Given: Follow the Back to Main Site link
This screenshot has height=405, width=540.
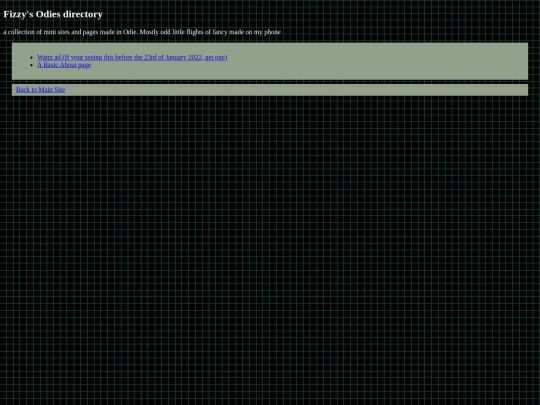Looking at the screenshot, I should pos(40,90).
